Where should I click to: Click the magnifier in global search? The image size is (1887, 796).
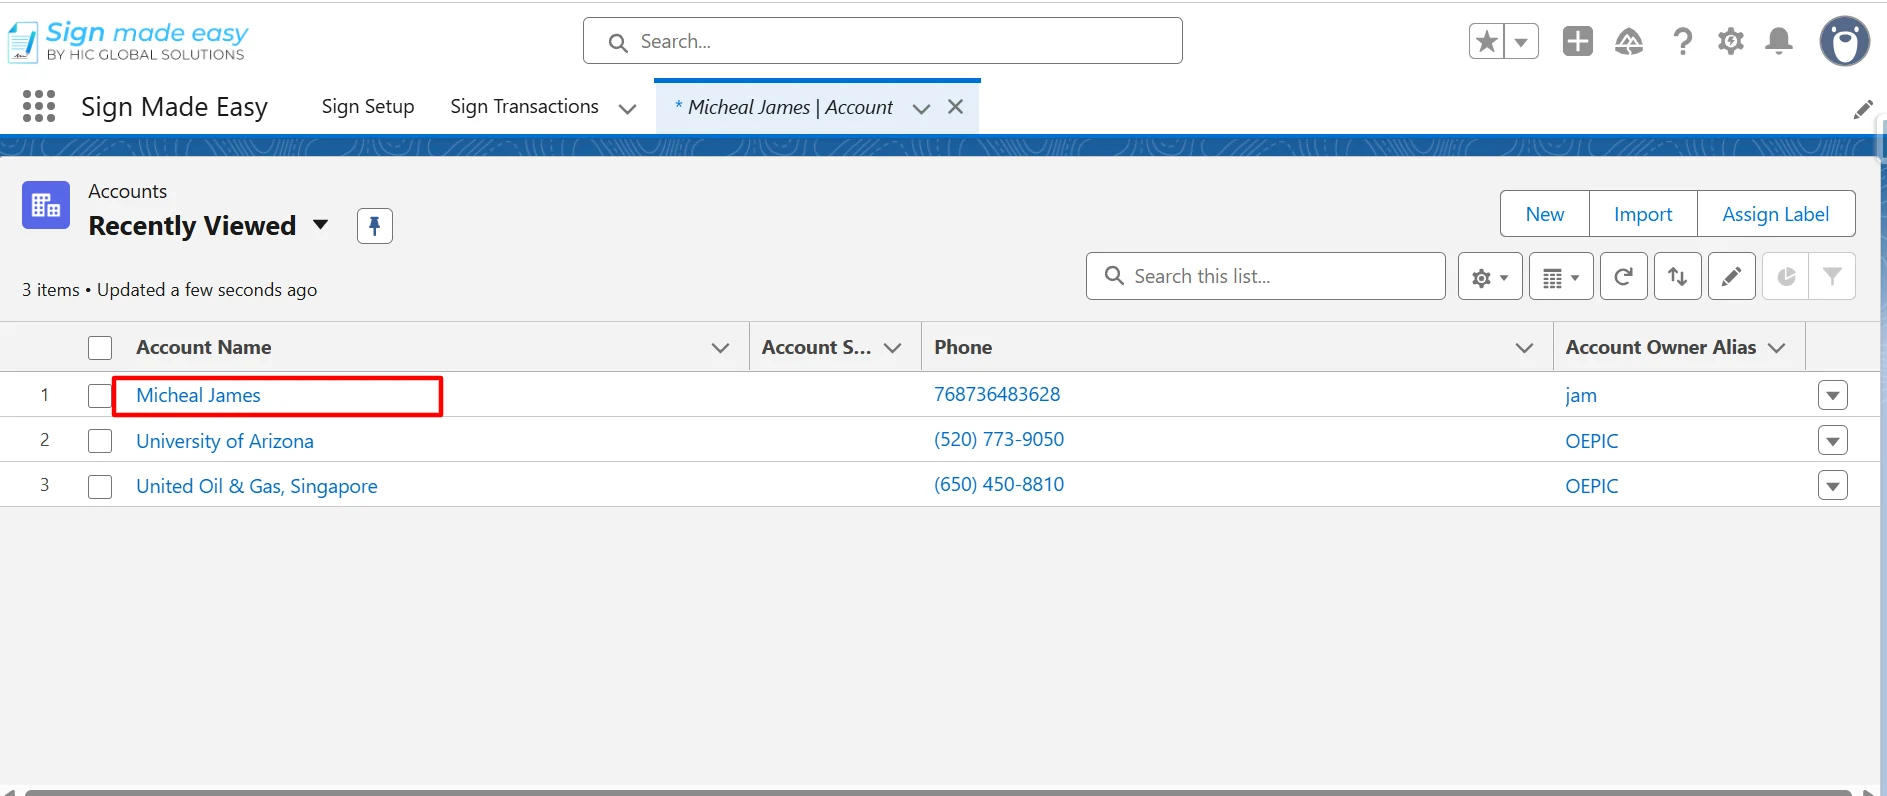click(619, 42)
